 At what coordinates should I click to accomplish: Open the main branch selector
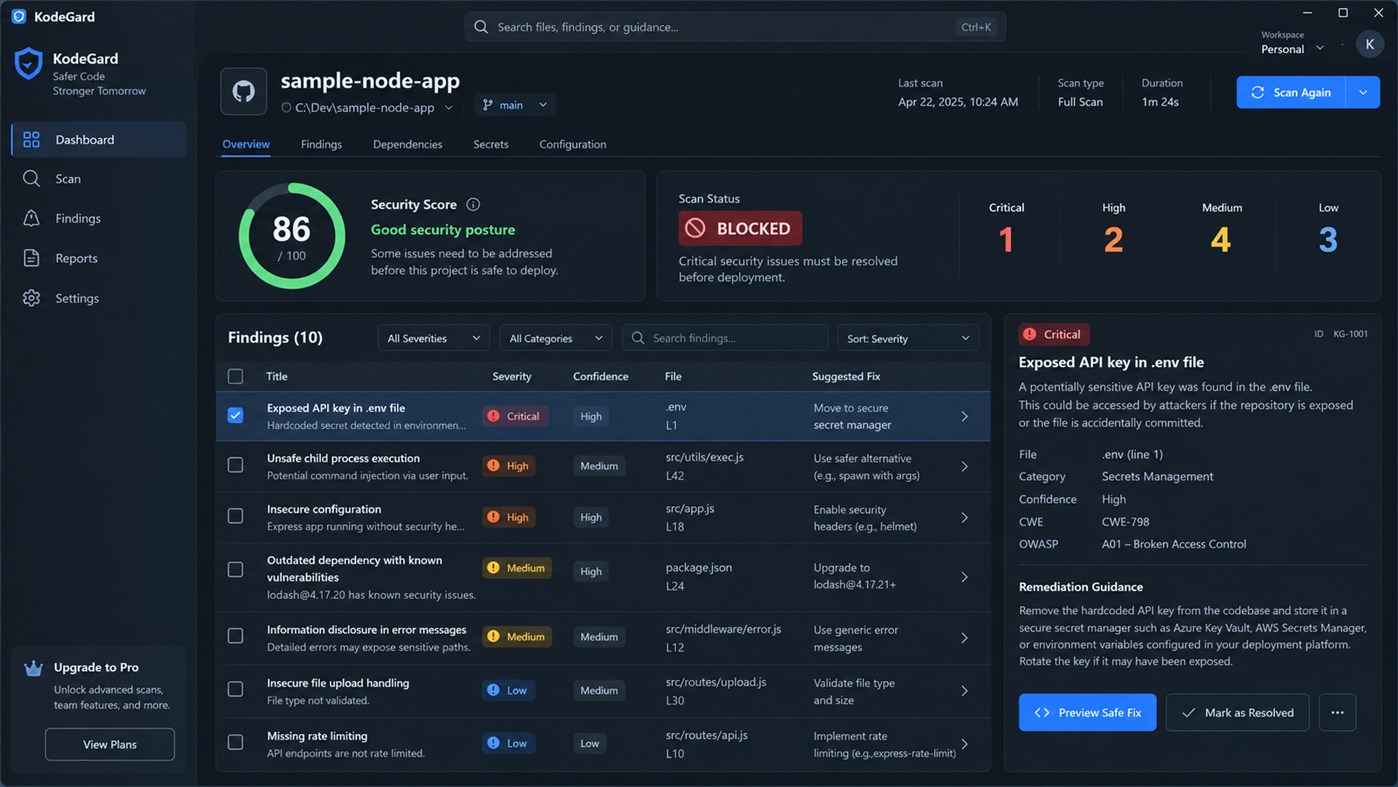(x=515, y=105)
